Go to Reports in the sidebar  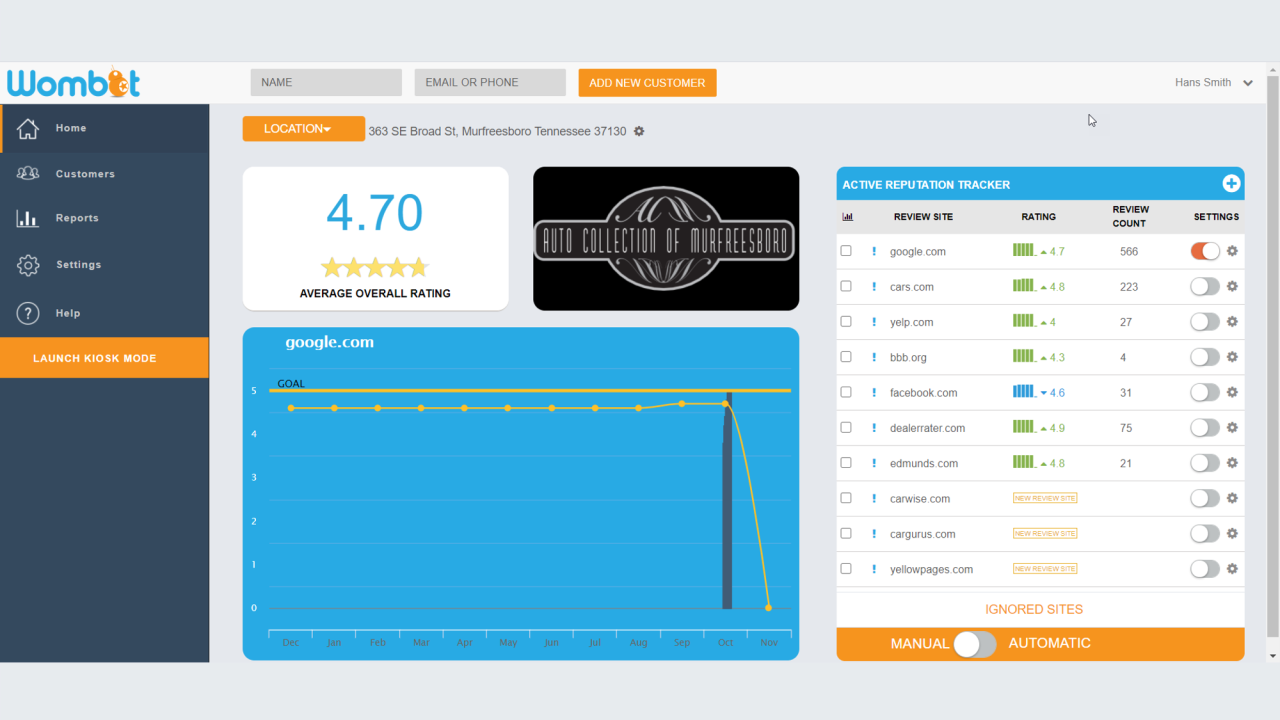point(77,218)
